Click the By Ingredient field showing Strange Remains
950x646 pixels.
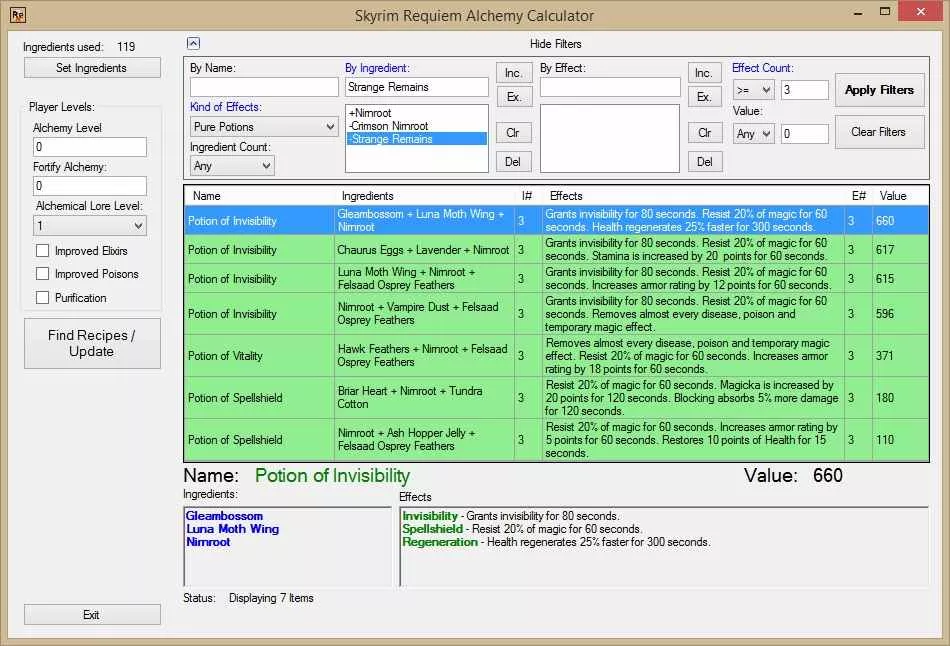pos(417,87)
